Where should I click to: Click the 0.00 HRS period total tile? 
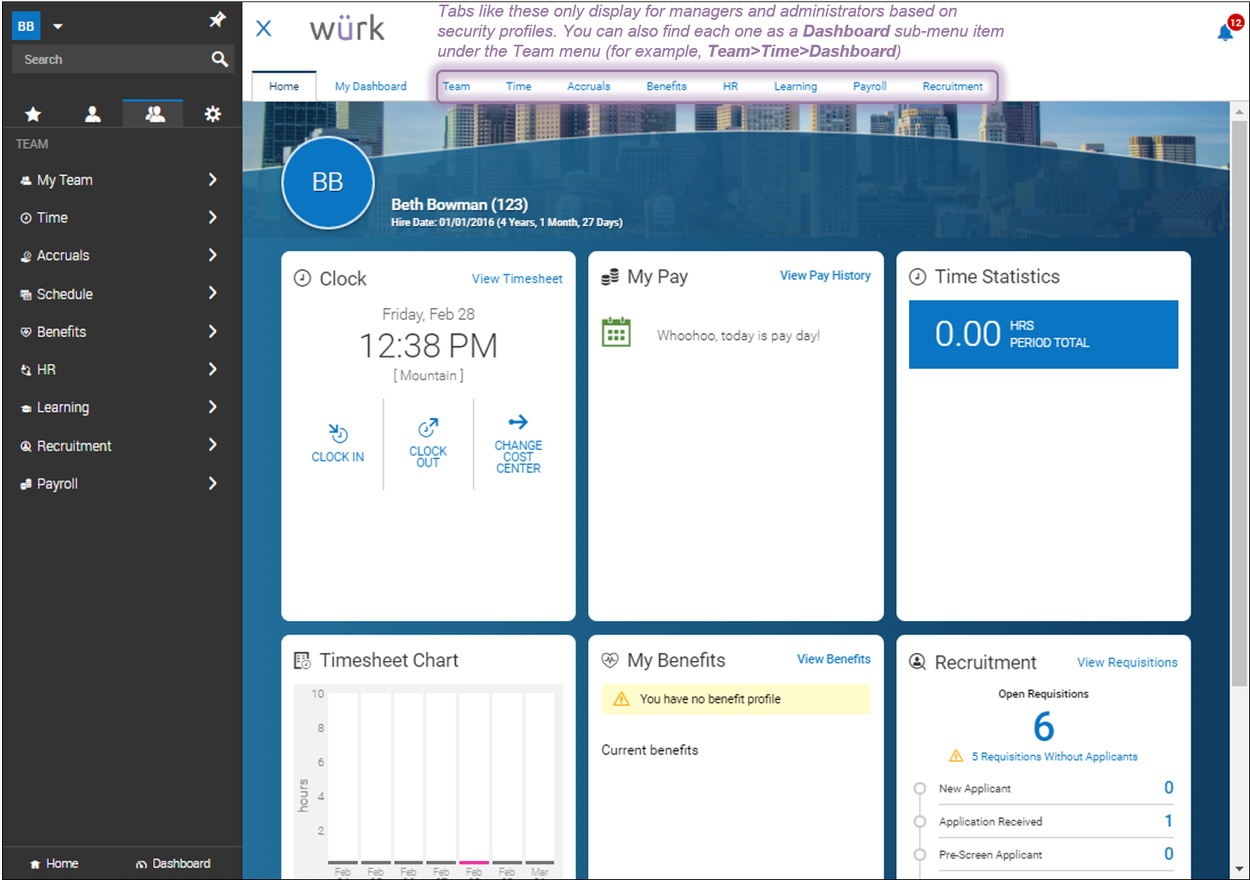(1043, 334)
